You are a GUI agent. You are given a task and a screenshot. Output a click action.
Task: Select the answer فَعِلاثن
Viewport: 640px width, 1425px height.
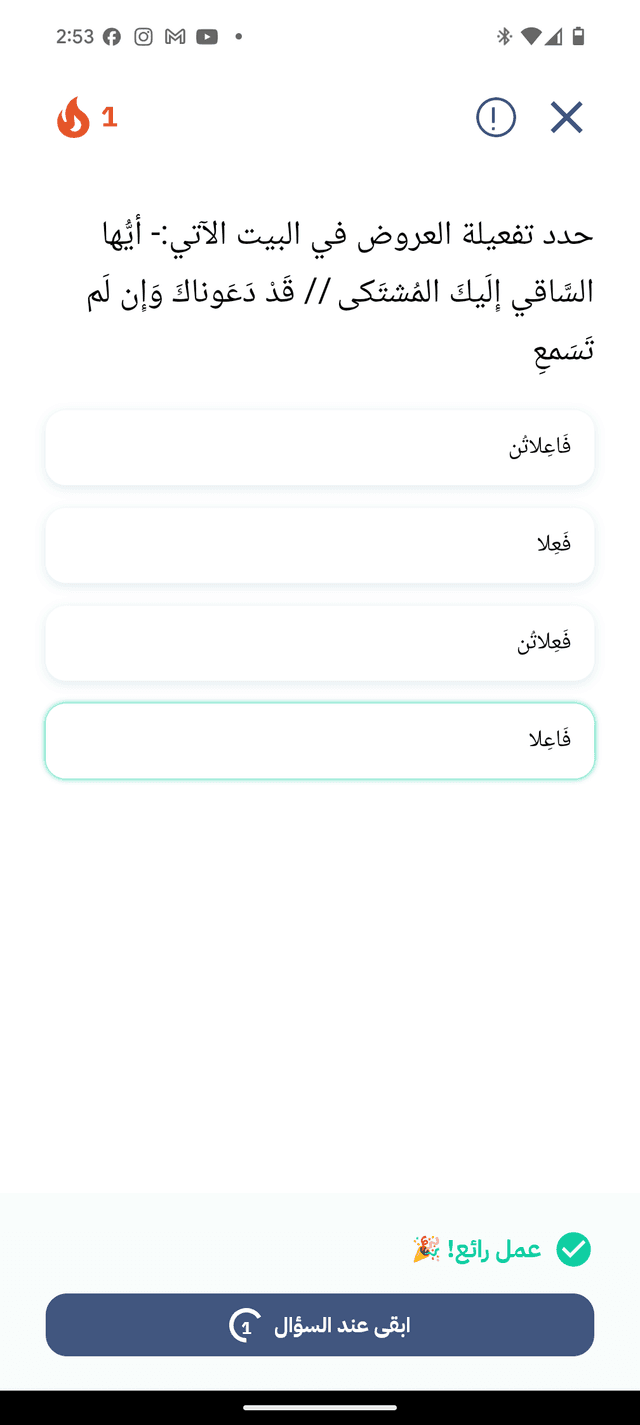[x=320, y=643]
